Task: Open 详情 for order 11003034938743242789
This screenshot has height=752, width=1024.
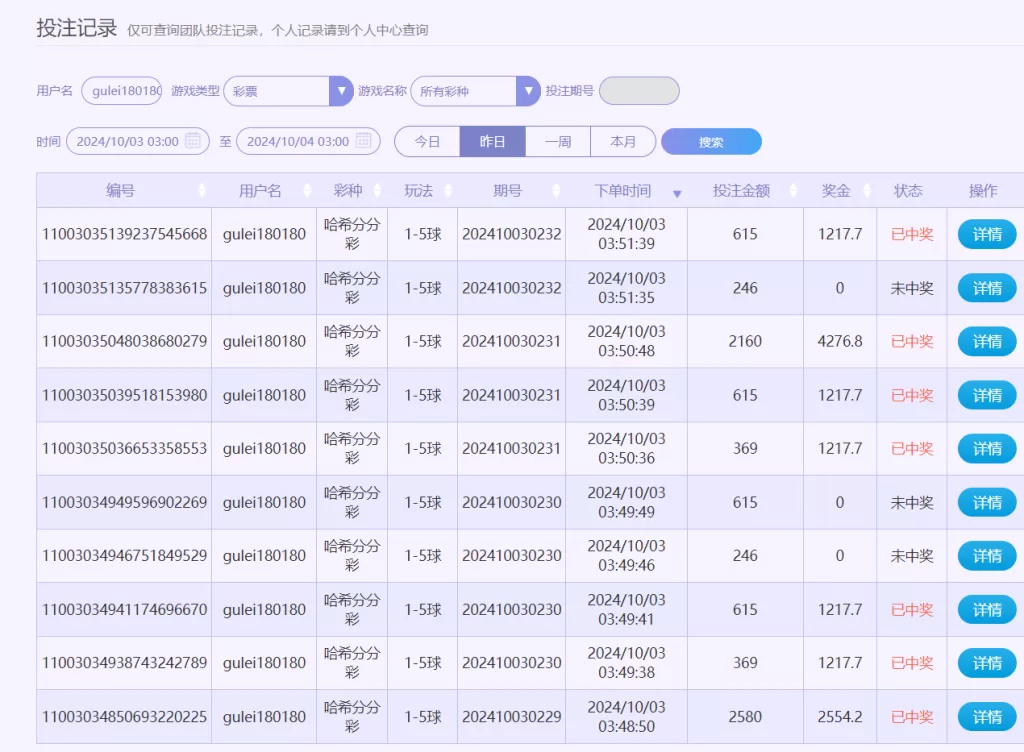Action: pyautogui.click(x=987, y=663)
